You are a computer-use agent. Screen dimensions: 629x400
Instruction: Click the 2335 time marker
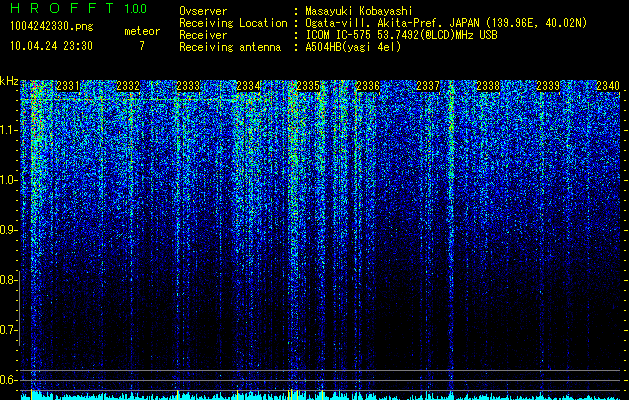click(x=308, y=86)
